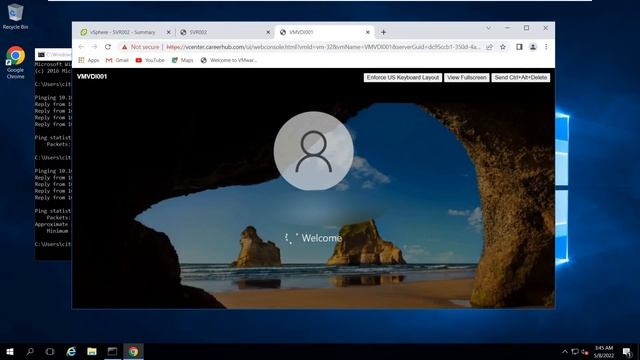Click the VMVDI001 console title
The image size is (640, 360).
tap(92, 76)
